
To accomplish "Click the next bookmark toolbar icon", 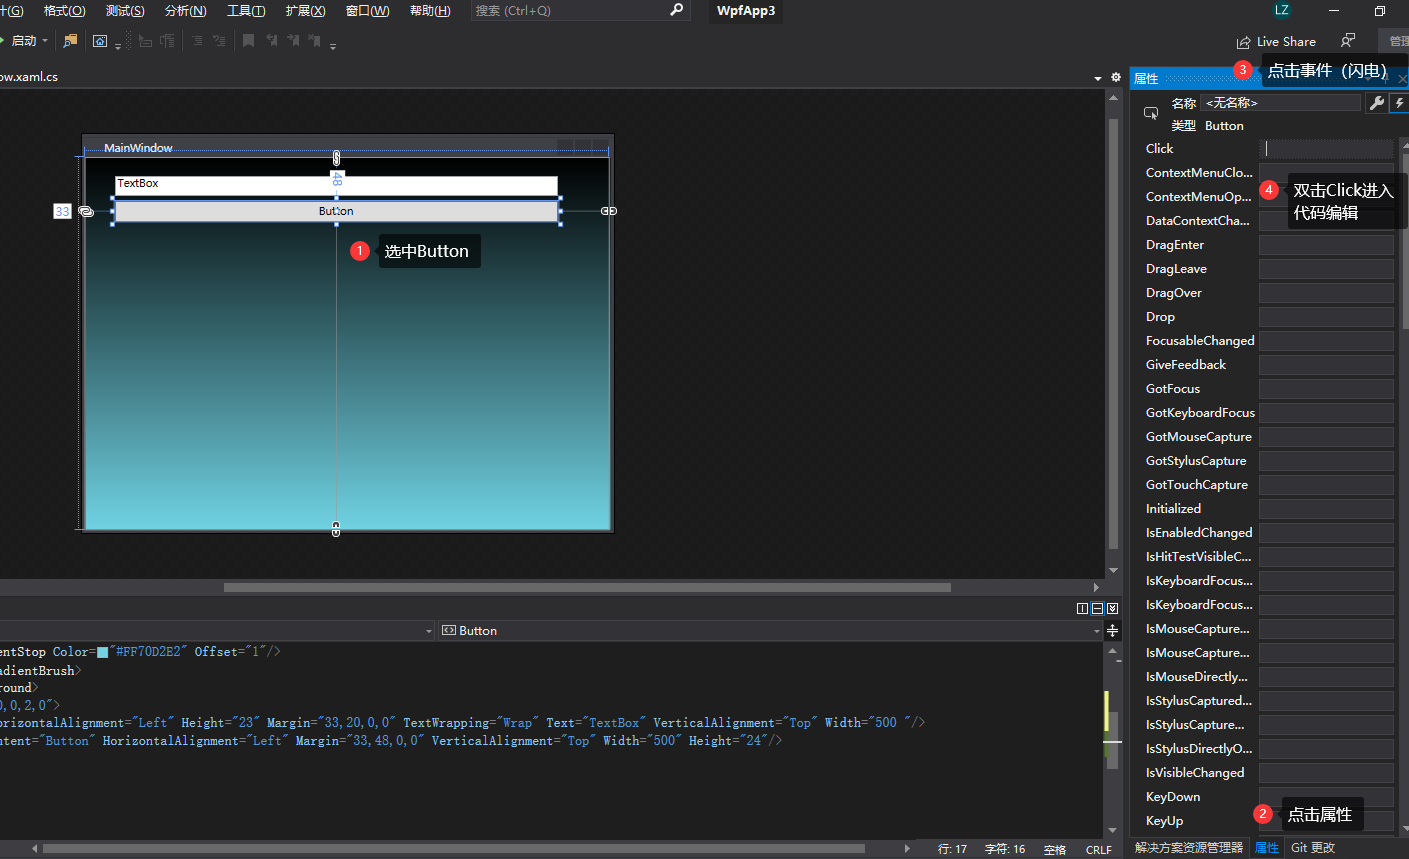I will point(293,41).
